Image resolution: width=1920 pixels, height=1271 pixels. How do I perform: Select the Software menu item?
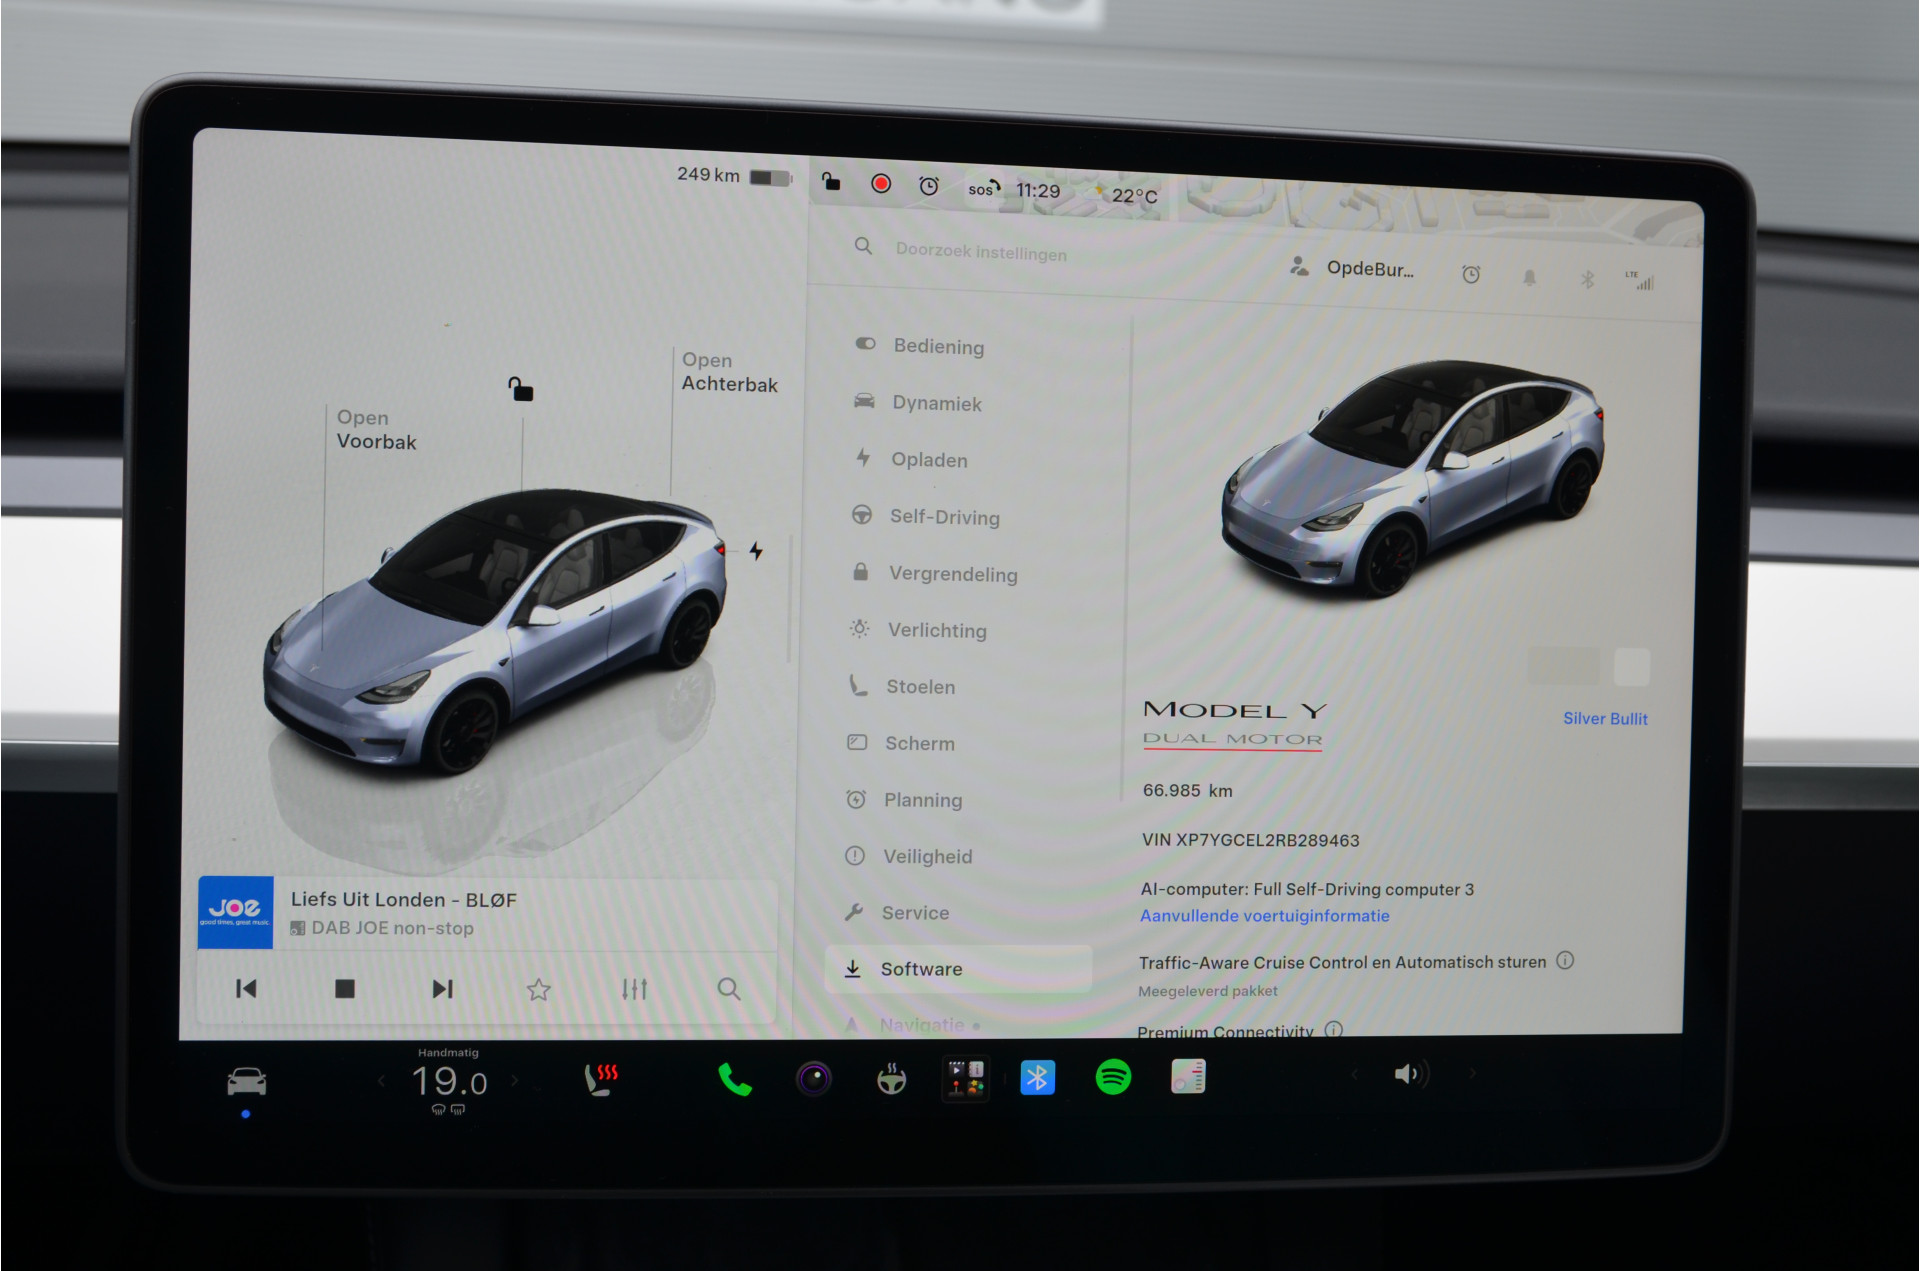tap(958, 969)
